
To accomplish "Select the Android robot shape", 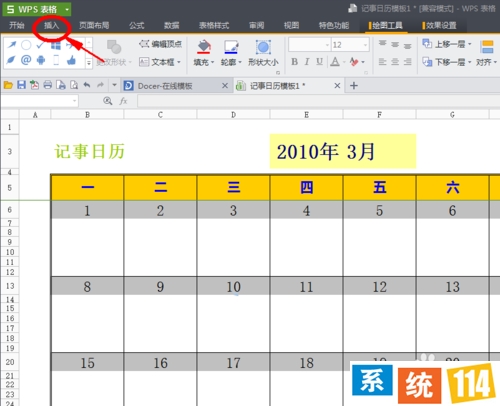I will point(41,60).
